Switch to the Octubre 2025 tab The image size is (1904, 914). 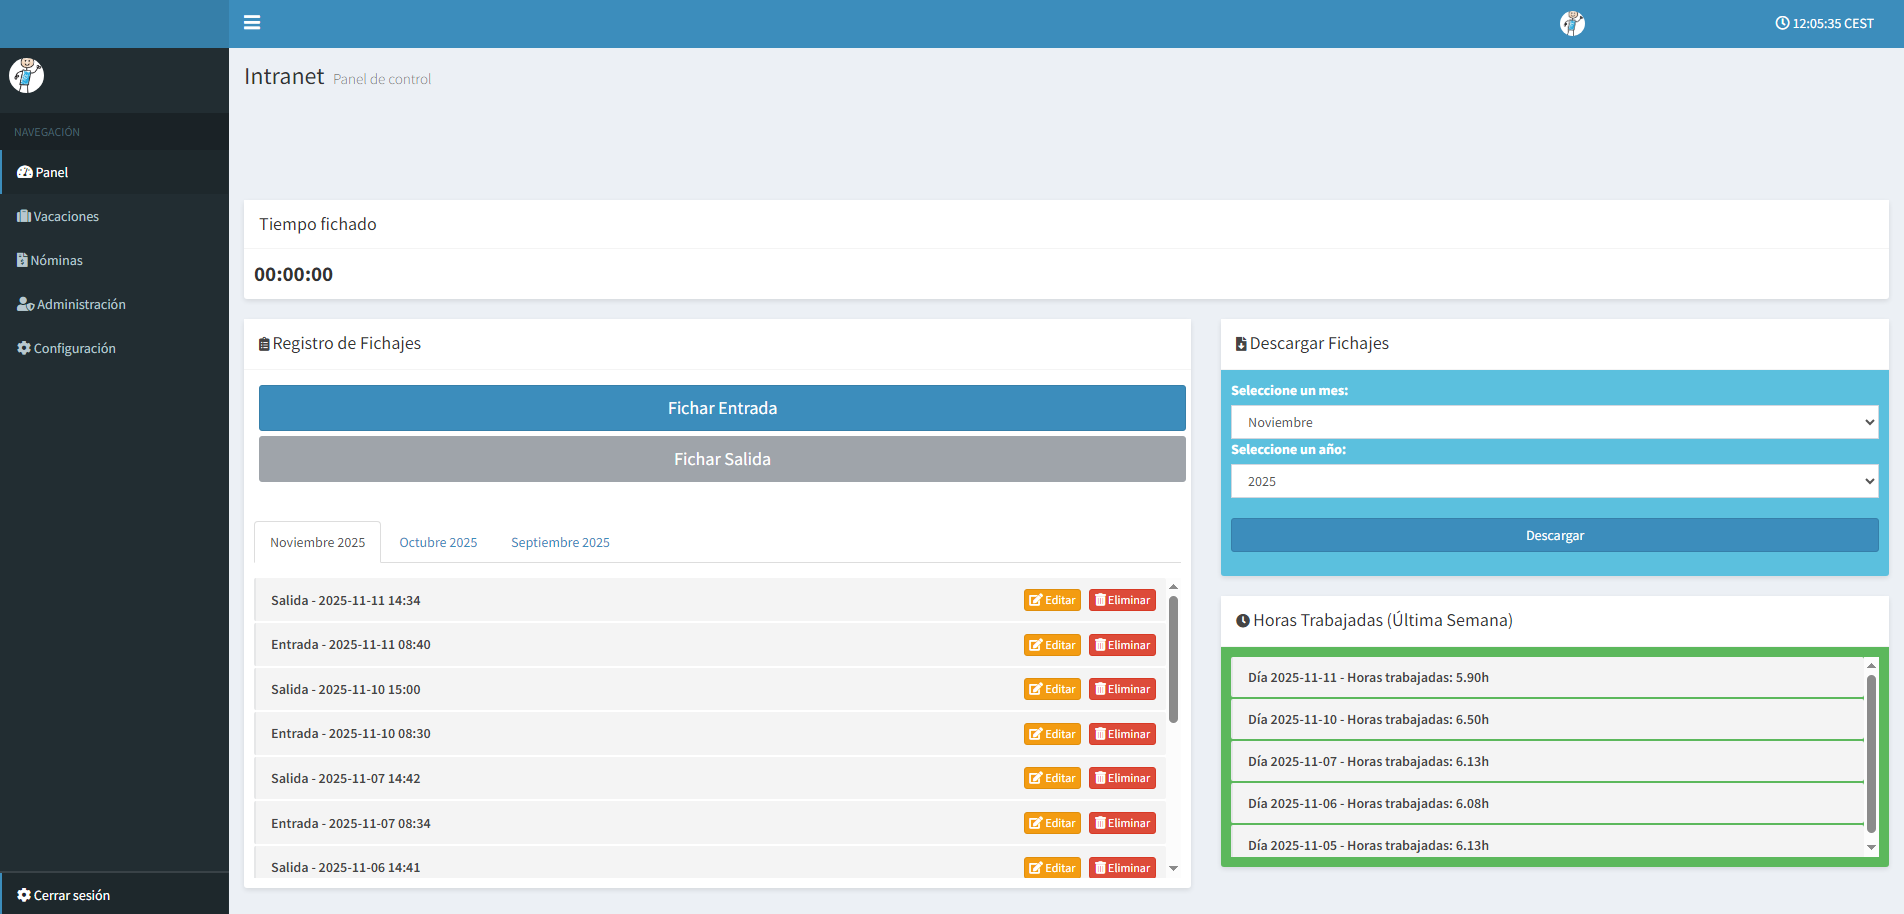438,542
